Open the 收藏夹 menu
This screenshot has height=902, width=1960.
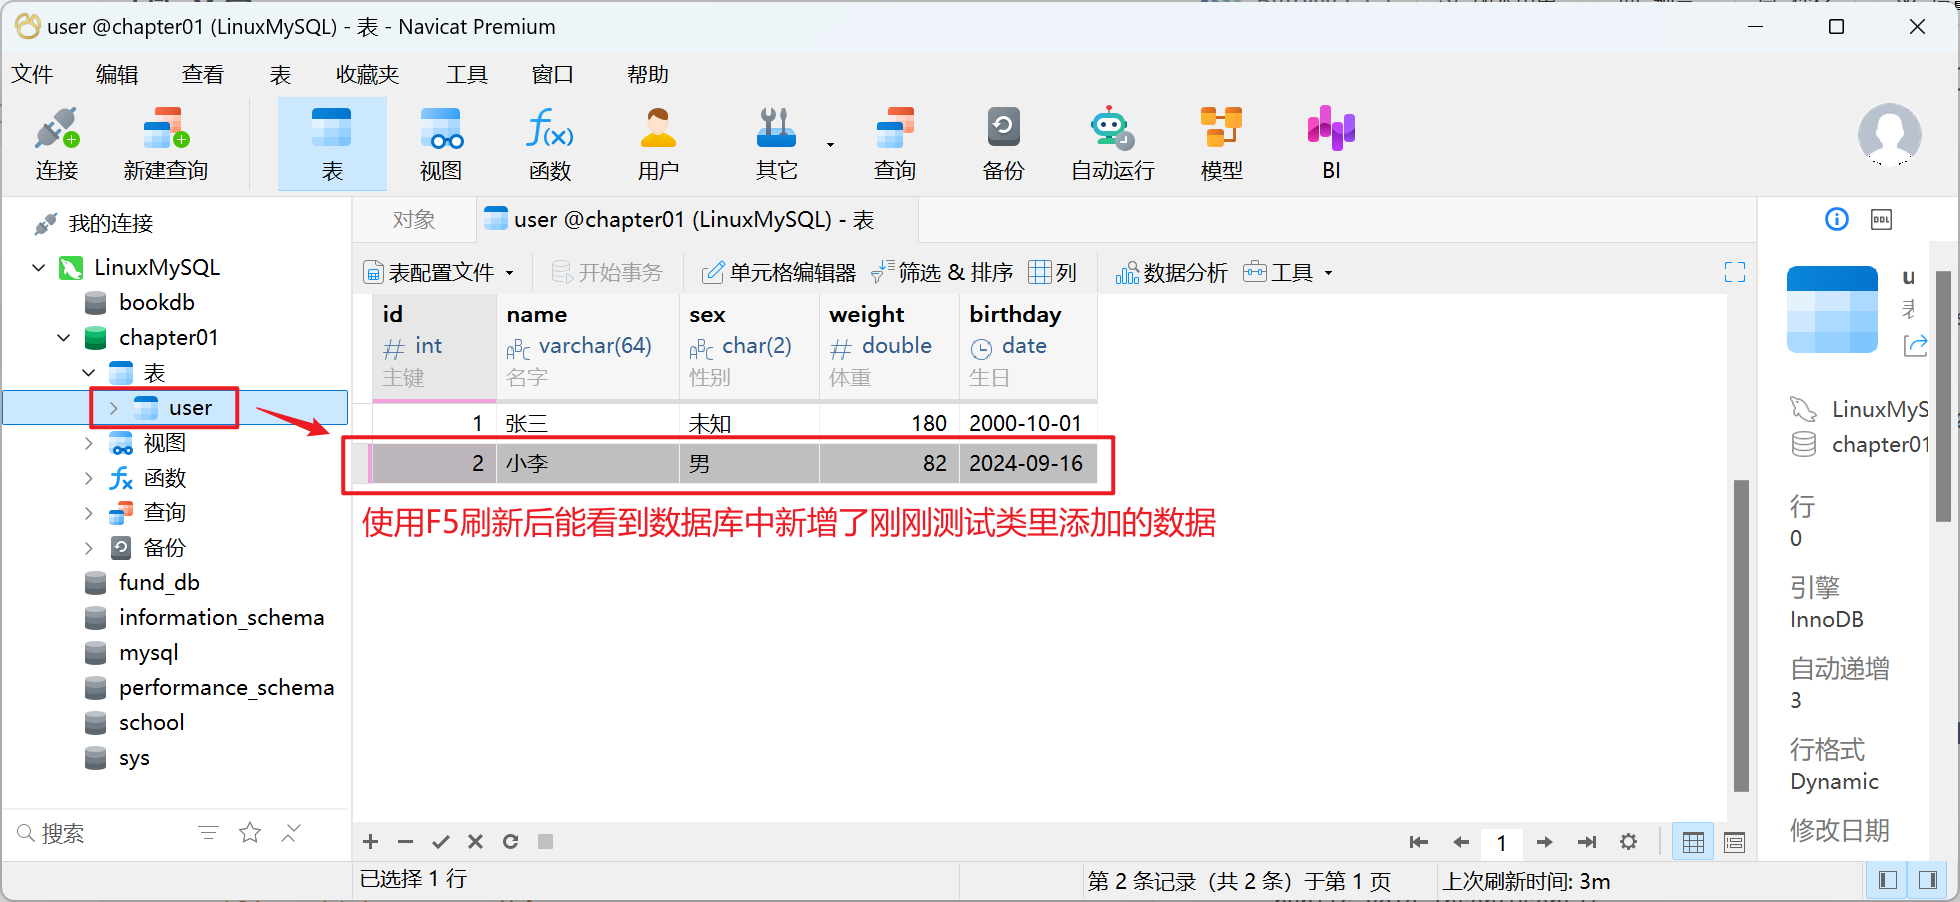point(367,74)
